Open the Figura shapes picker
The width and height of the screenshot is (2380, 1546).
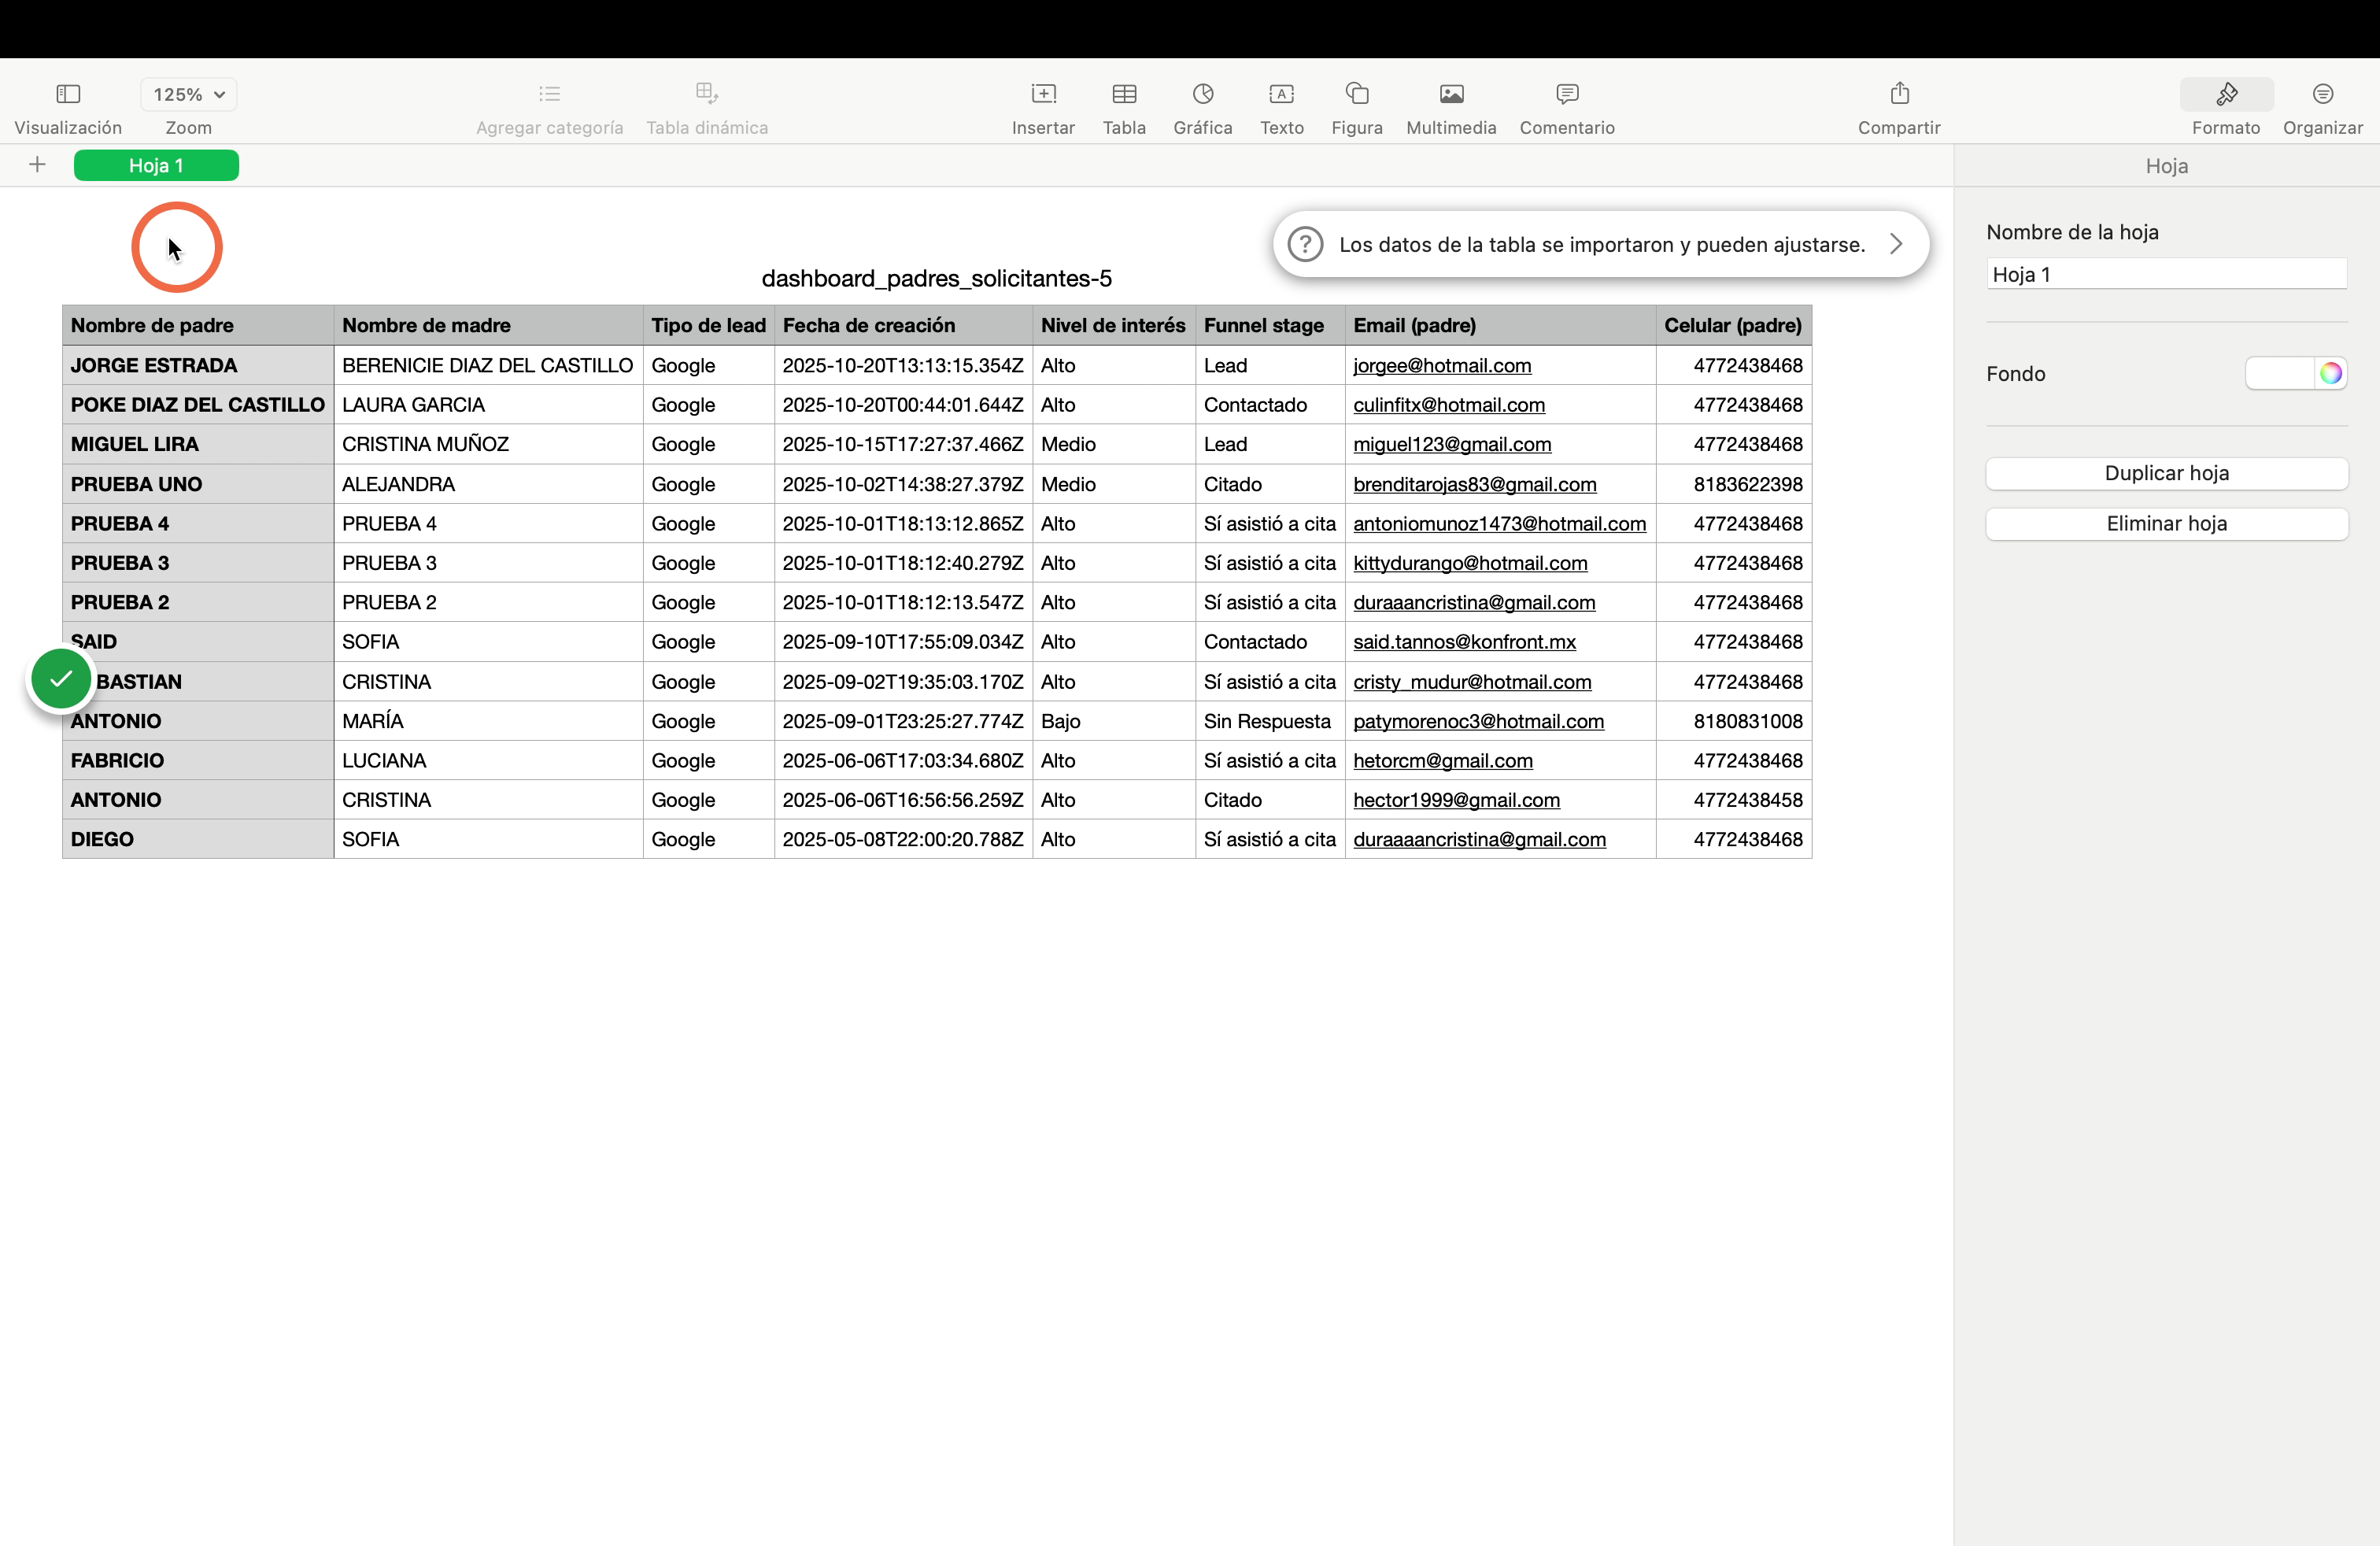point(1357,94)
